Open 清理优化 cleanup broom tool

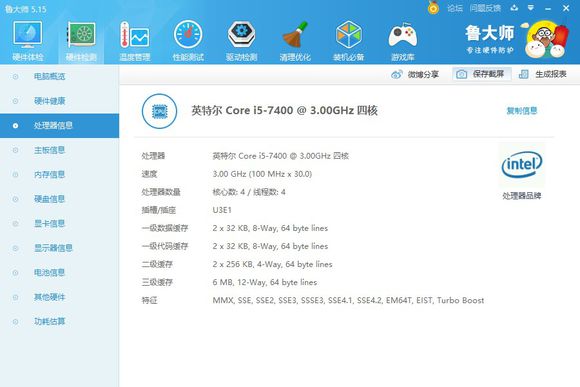pos(295,41)
